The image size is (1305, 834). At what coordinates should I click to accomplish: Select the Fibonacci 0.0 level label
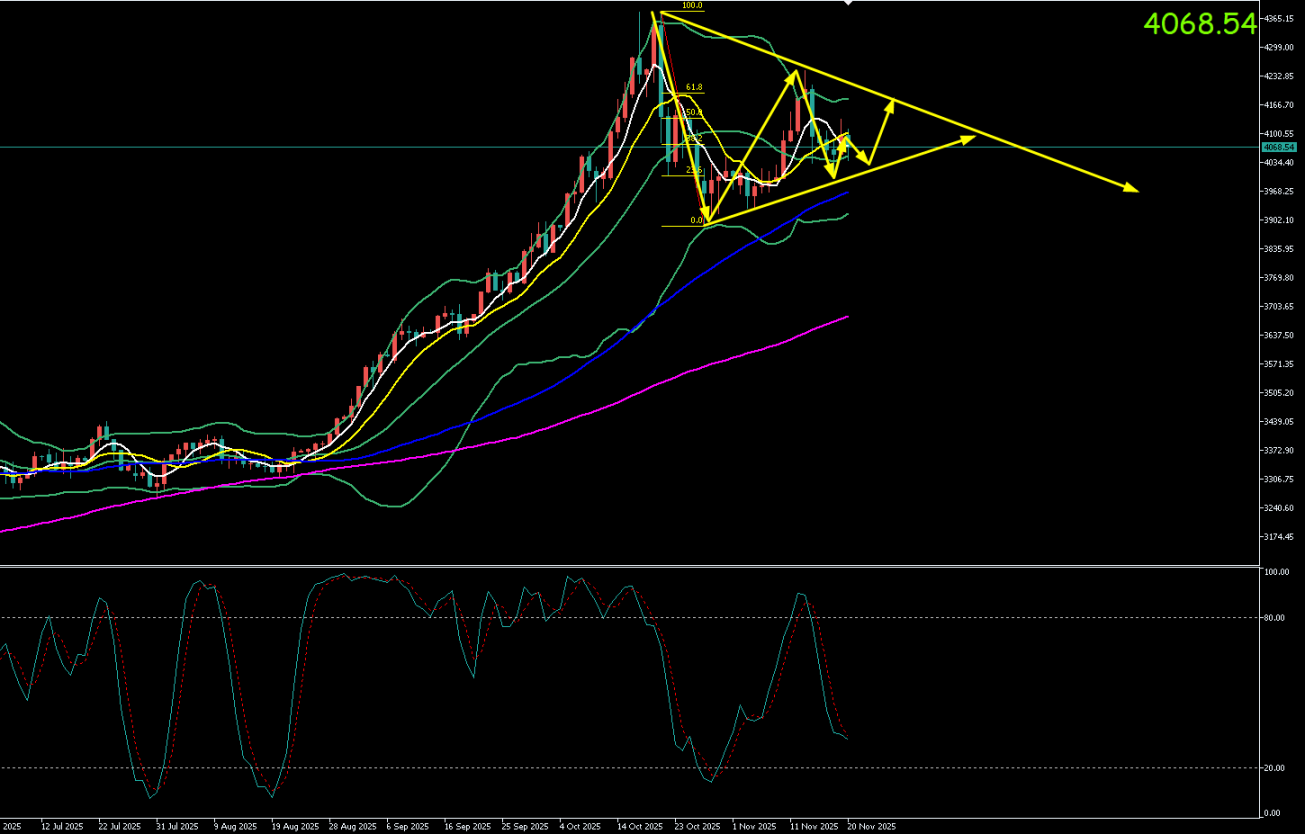(696, 220)
